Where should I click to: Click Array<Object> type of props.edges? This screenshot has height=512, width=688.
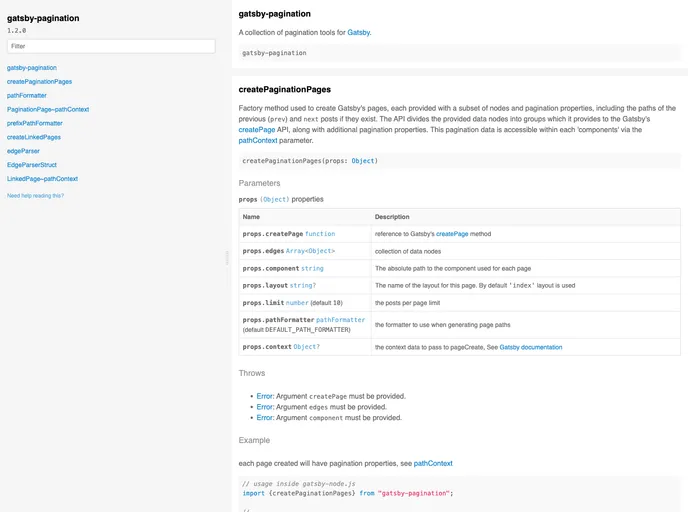(310, 251)
